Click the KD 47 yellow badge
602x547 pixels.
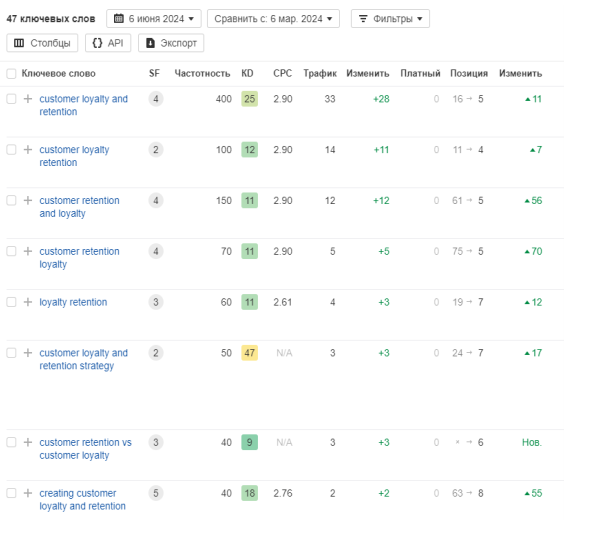coord(249,353)
